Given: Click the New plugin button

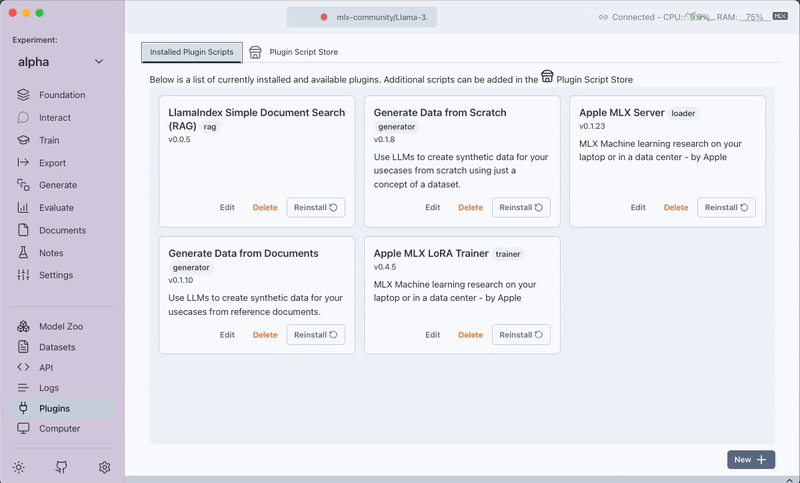Looking at the screenshot, I should [x=750, y=459].
